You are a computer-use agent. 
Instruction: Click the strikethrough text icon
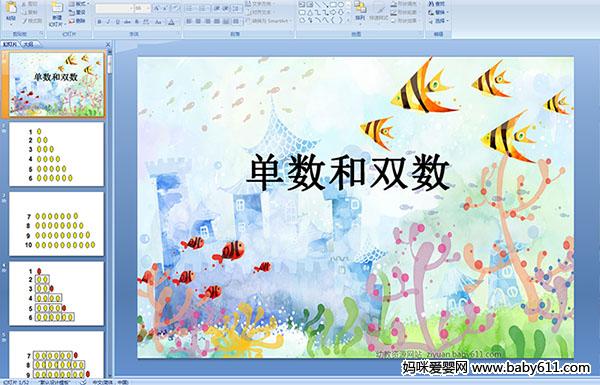pyautogui.click(x=127, y=22)
